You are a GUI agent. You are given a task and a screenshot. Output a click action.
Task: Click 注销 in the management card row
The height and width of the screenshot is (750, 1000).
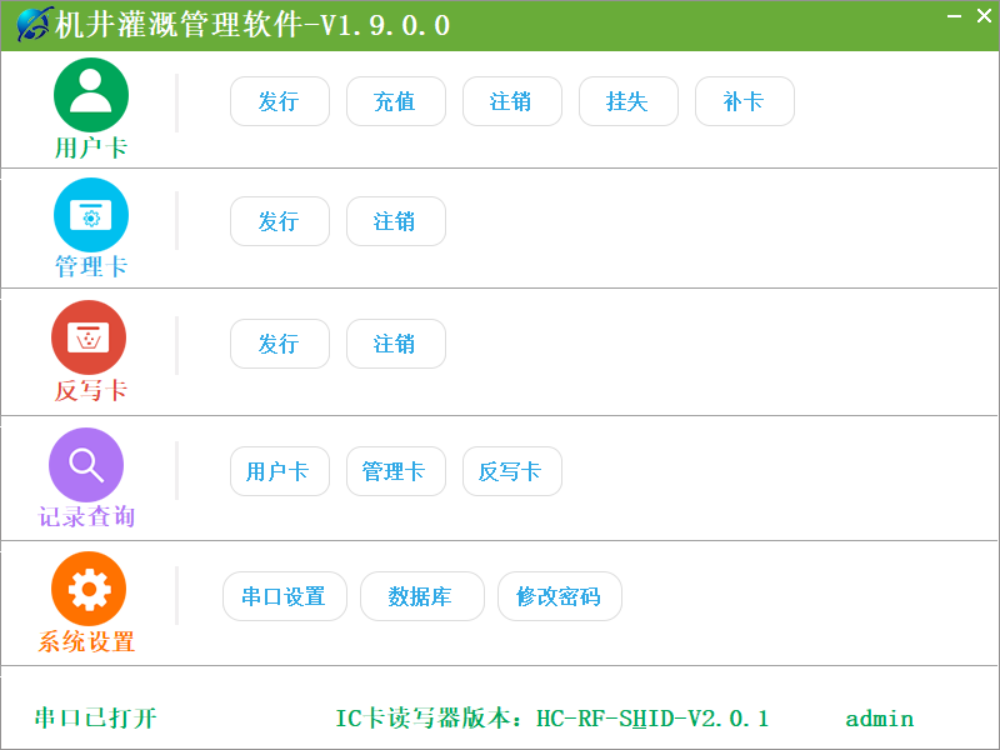tap(396, 221)
